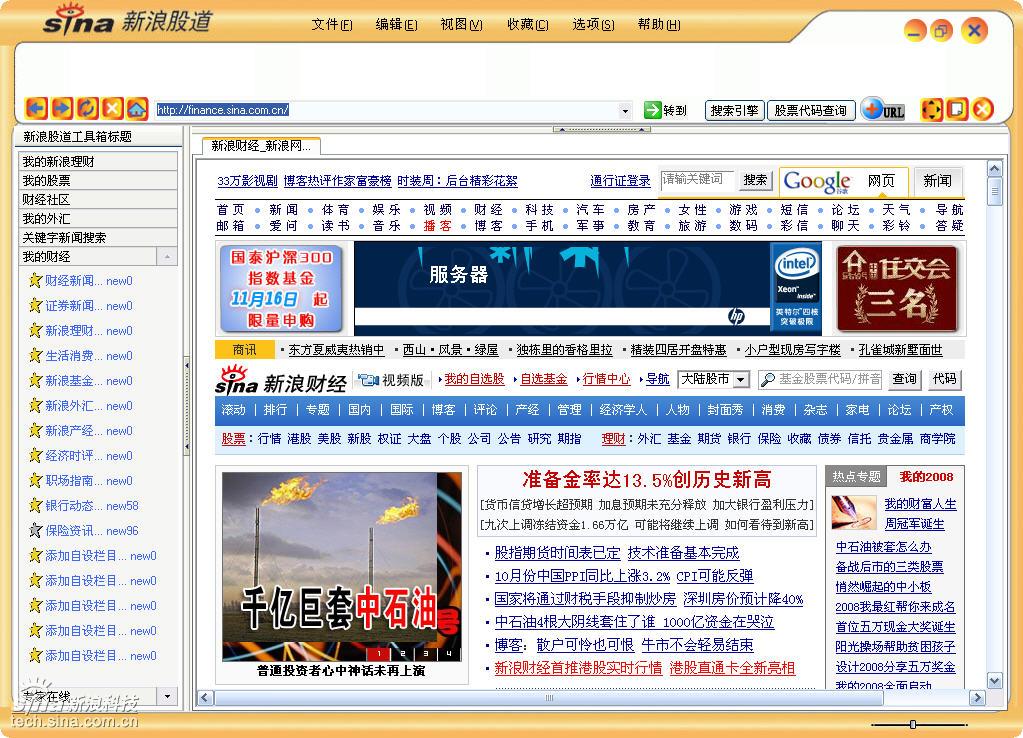Click the orange four-arrow fullscreen icon
The width and height of the screenshot is (1023, 738).
(931, 109)
